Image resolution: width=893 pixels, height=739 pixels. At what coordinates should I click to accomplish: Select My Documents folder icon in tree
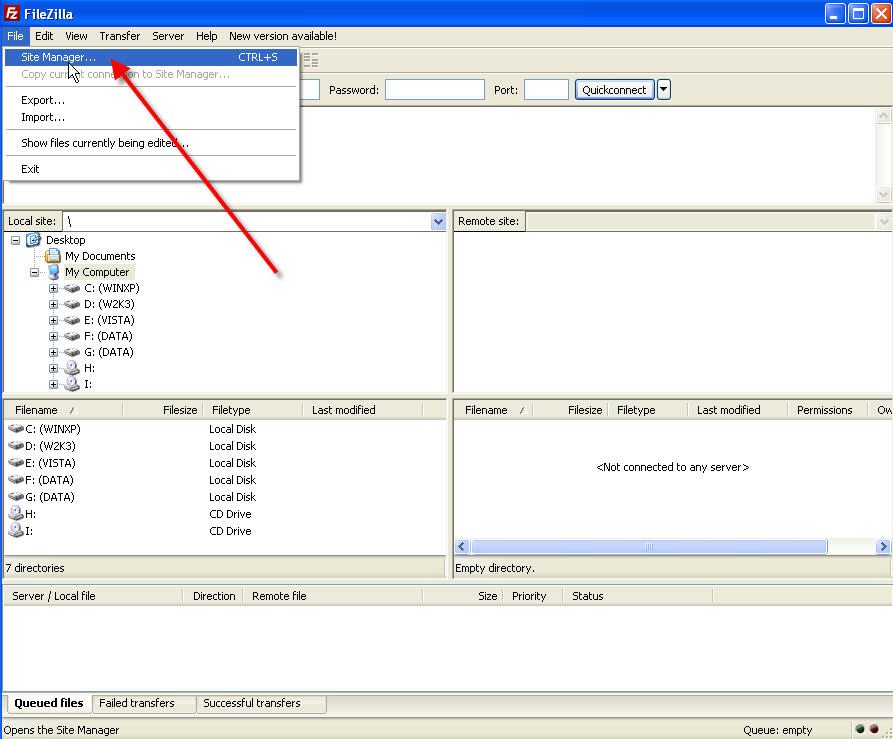pos(53,256)
